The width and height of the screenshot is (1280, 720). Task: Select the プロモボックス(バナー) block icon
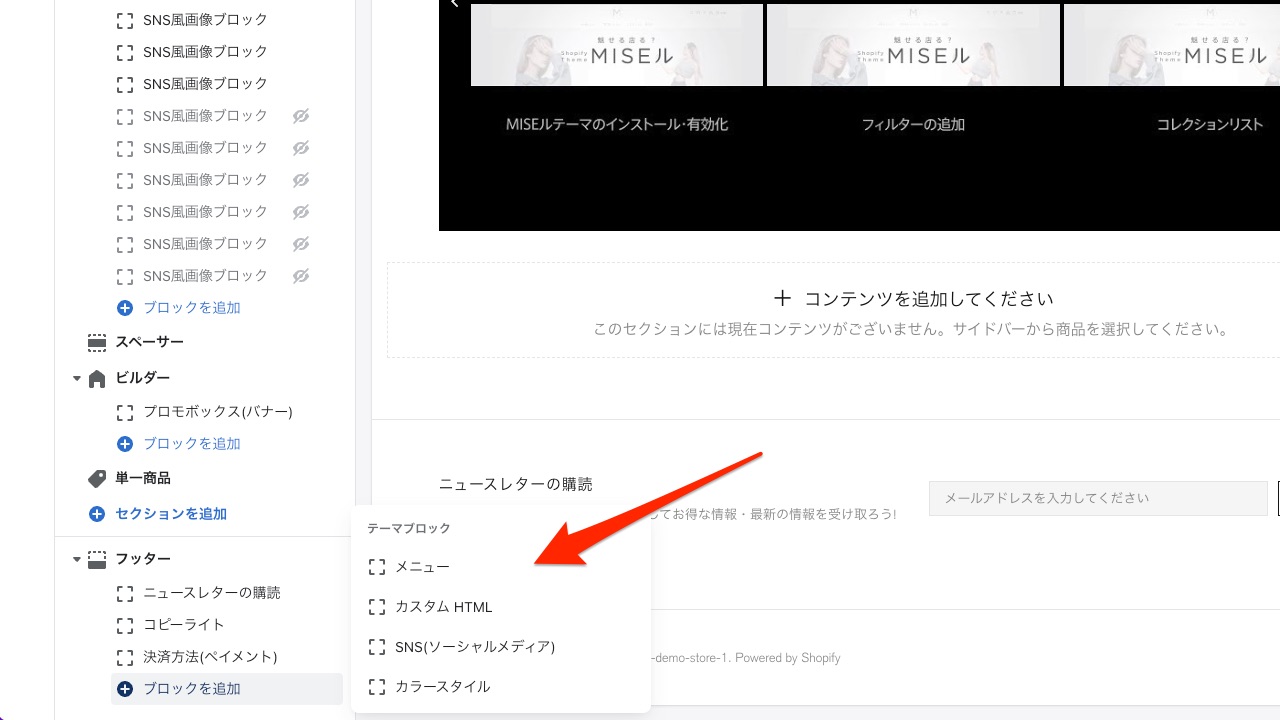[125, 412]
